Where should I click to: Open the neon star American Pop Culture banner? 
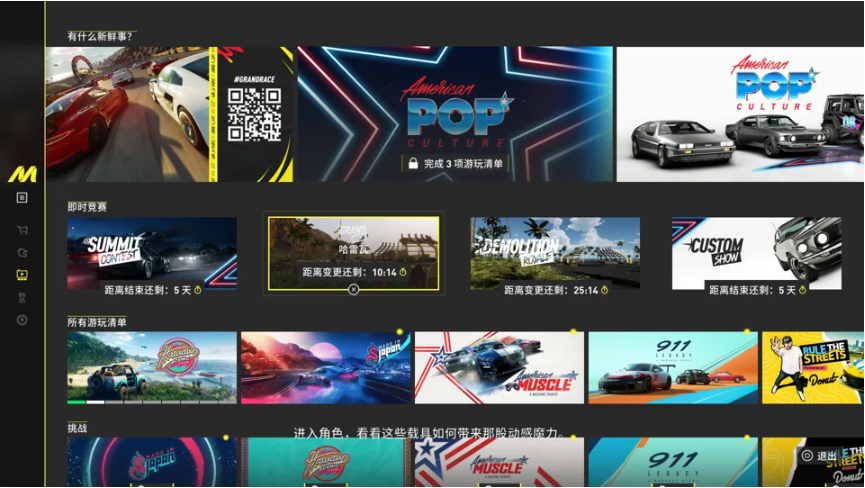coord(455,114)
